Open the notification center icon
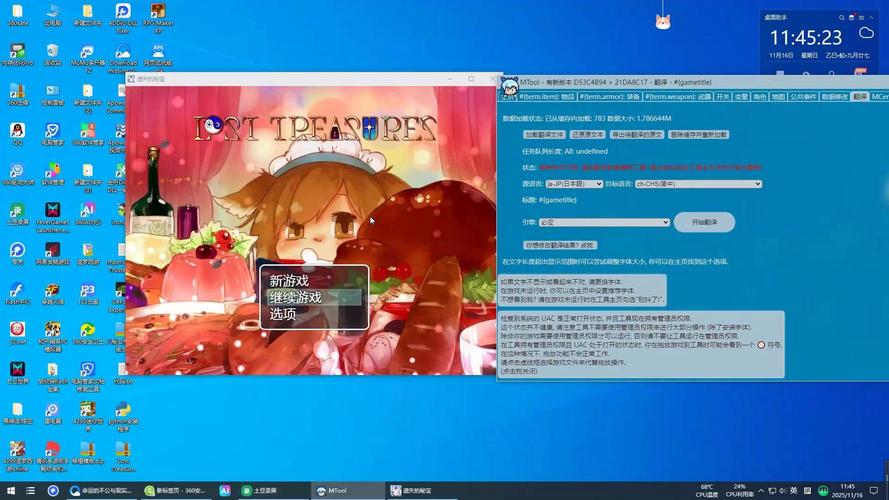This screenshot has width=889, height=500. (874, 490)
